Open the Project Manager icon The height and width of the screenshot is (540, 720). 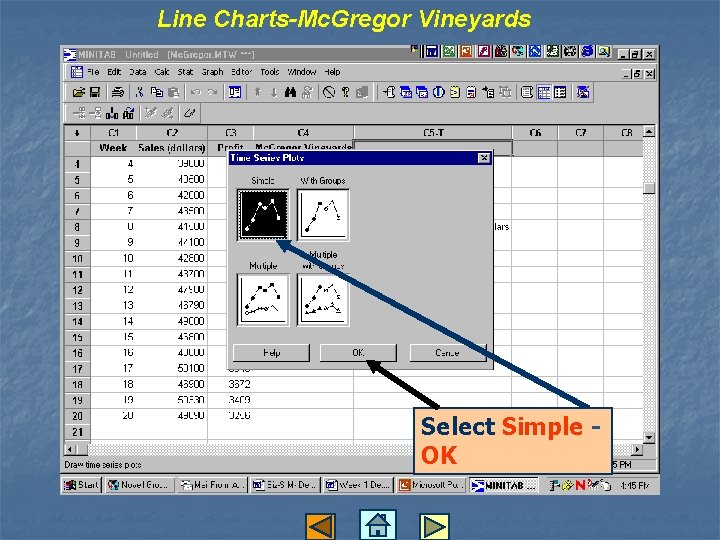point(560,92)
